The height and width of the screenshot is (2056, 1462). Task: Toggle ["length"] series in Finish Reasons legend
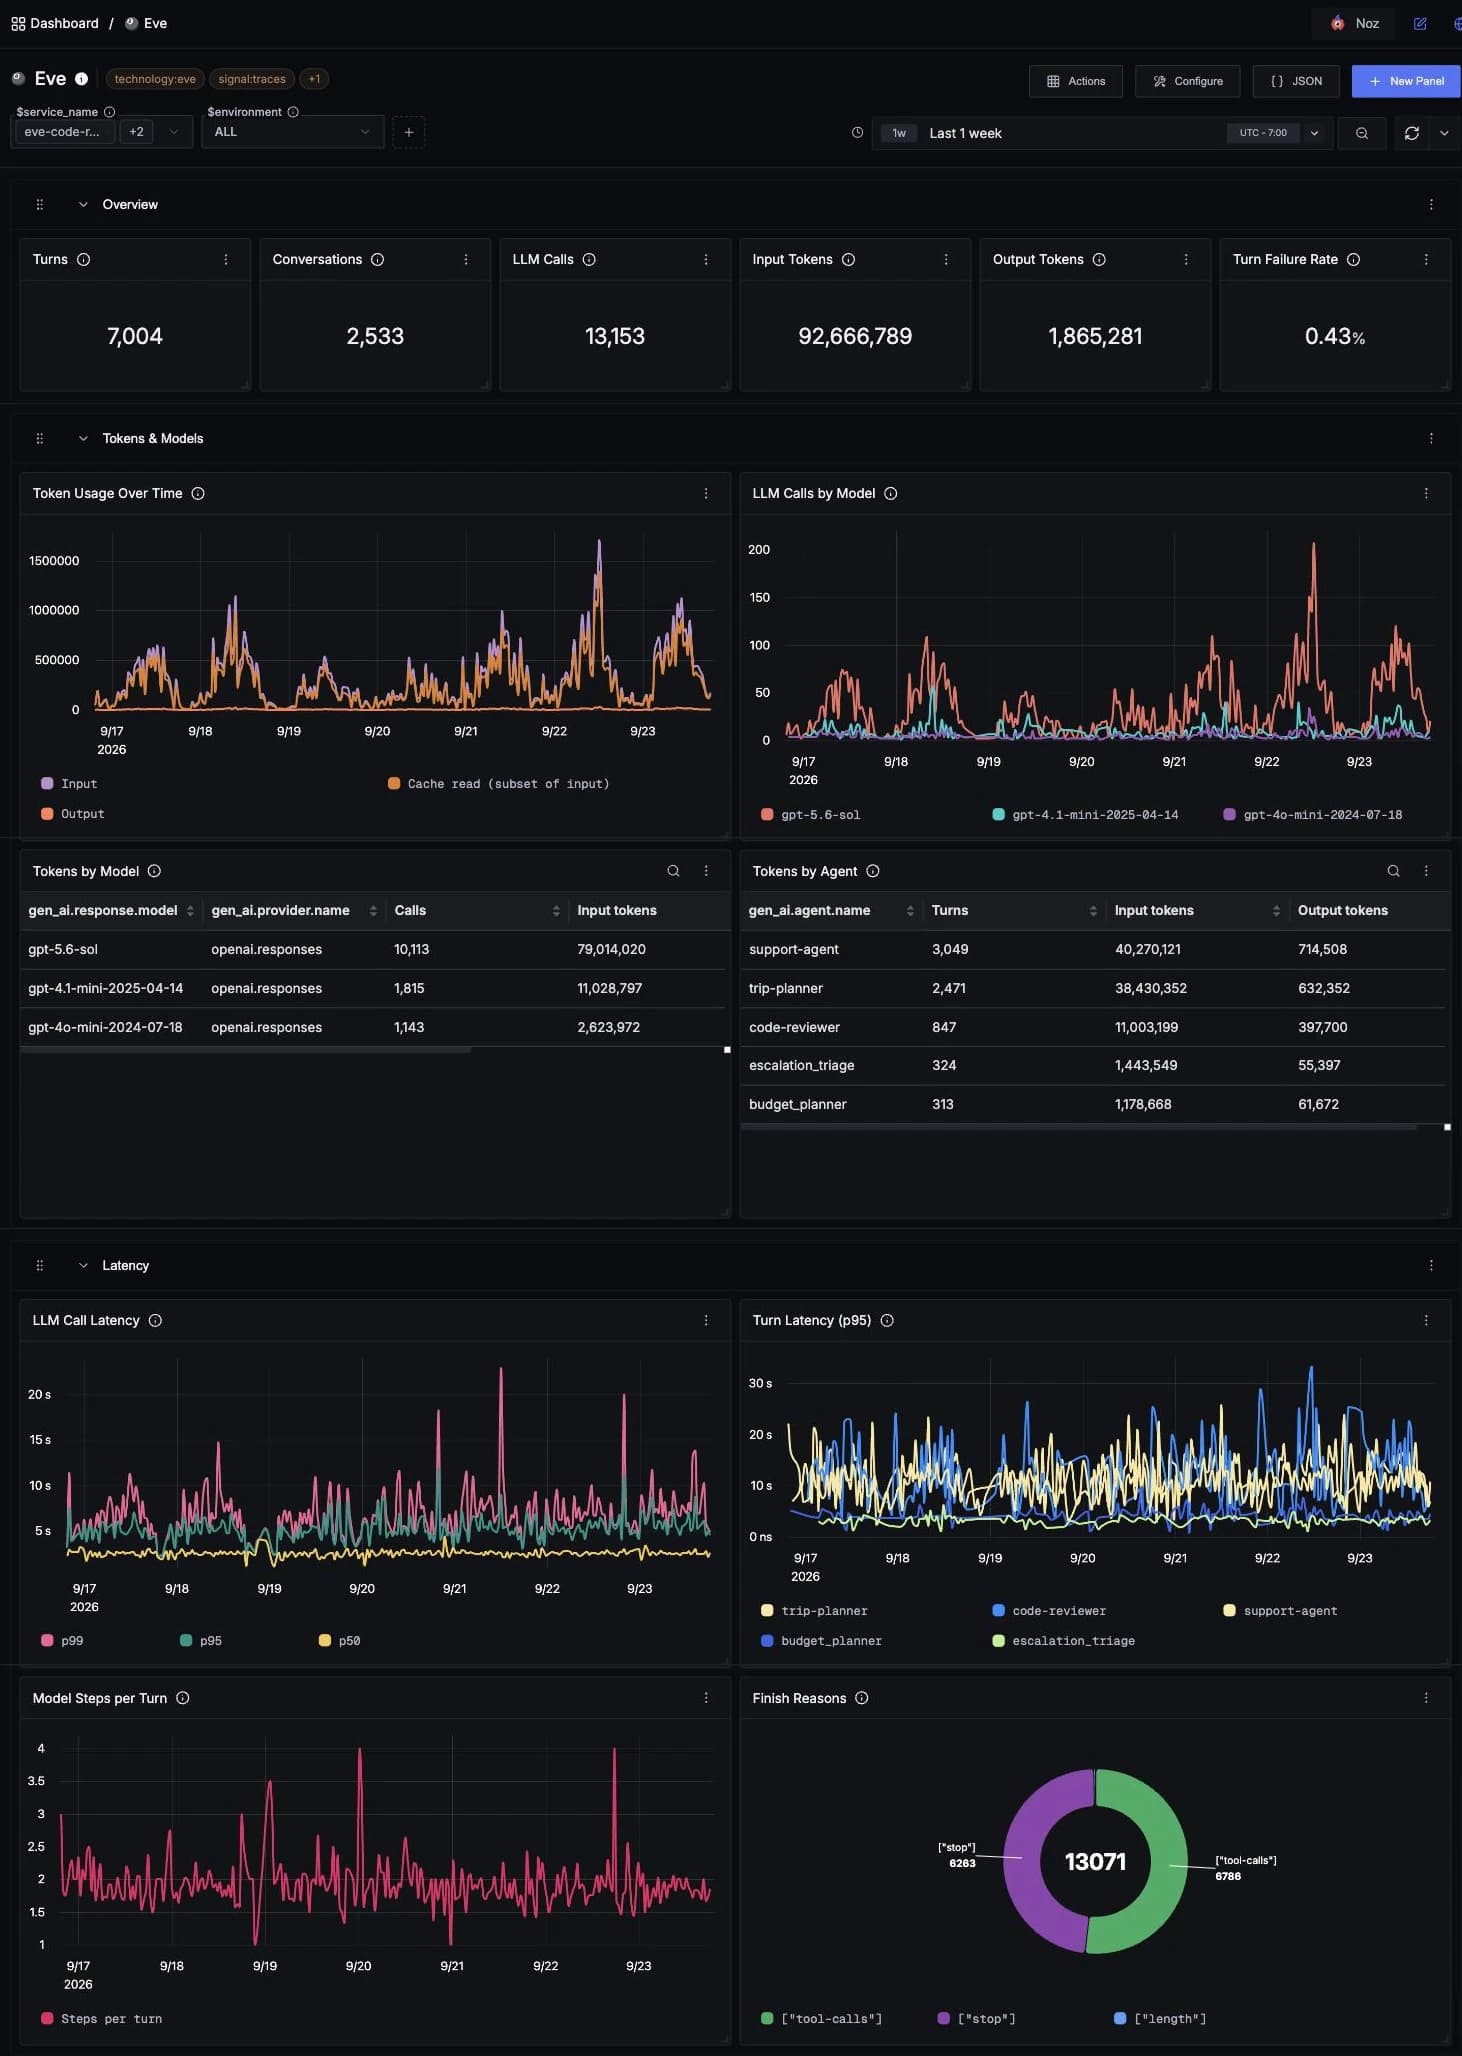1160,2019
